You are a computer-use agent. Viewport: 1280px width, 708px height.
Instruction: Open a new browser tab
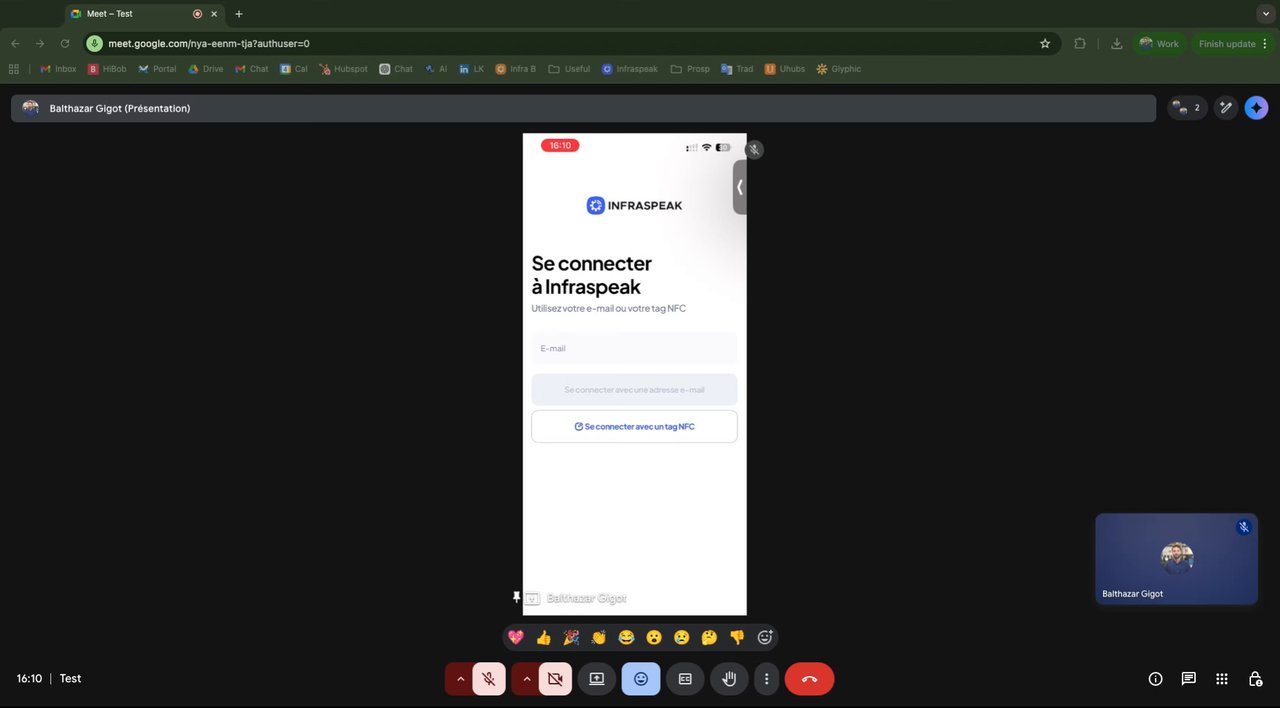point(238,14)
